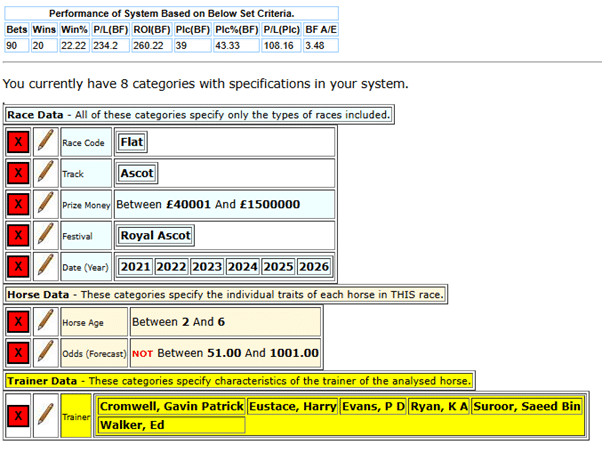Click the yellow Trainer label cell

click(x=76, y=416)
